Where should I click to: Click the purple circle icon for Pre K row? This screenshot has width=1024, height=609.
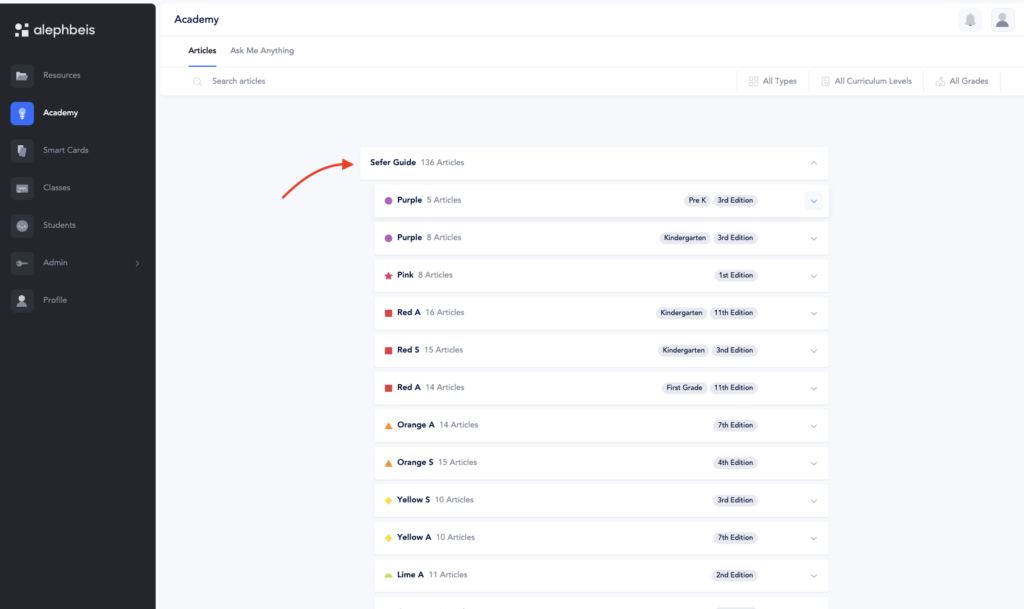[388, 201]
